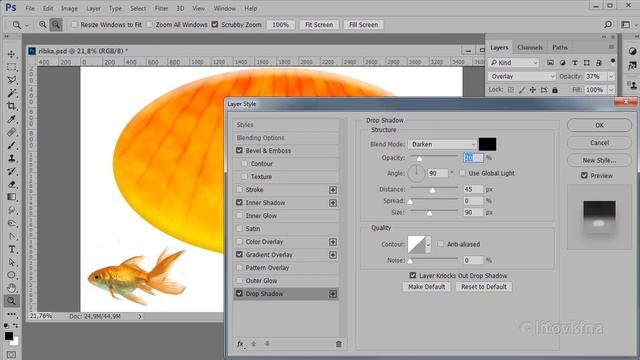Open layer Fill 100% dropdown arrow
The width and height of the screenshot is (640, 360).
[611, 90]
